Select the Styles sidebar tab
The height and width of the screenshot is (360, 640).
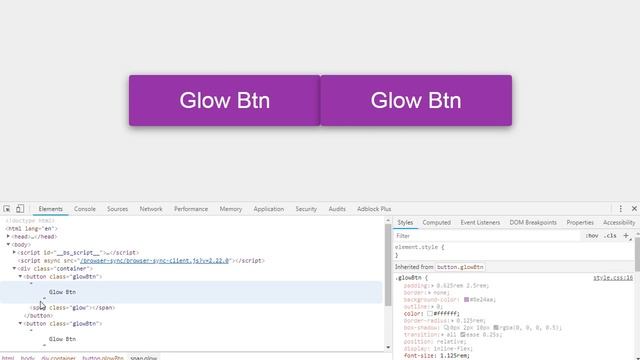click(405, 222)
